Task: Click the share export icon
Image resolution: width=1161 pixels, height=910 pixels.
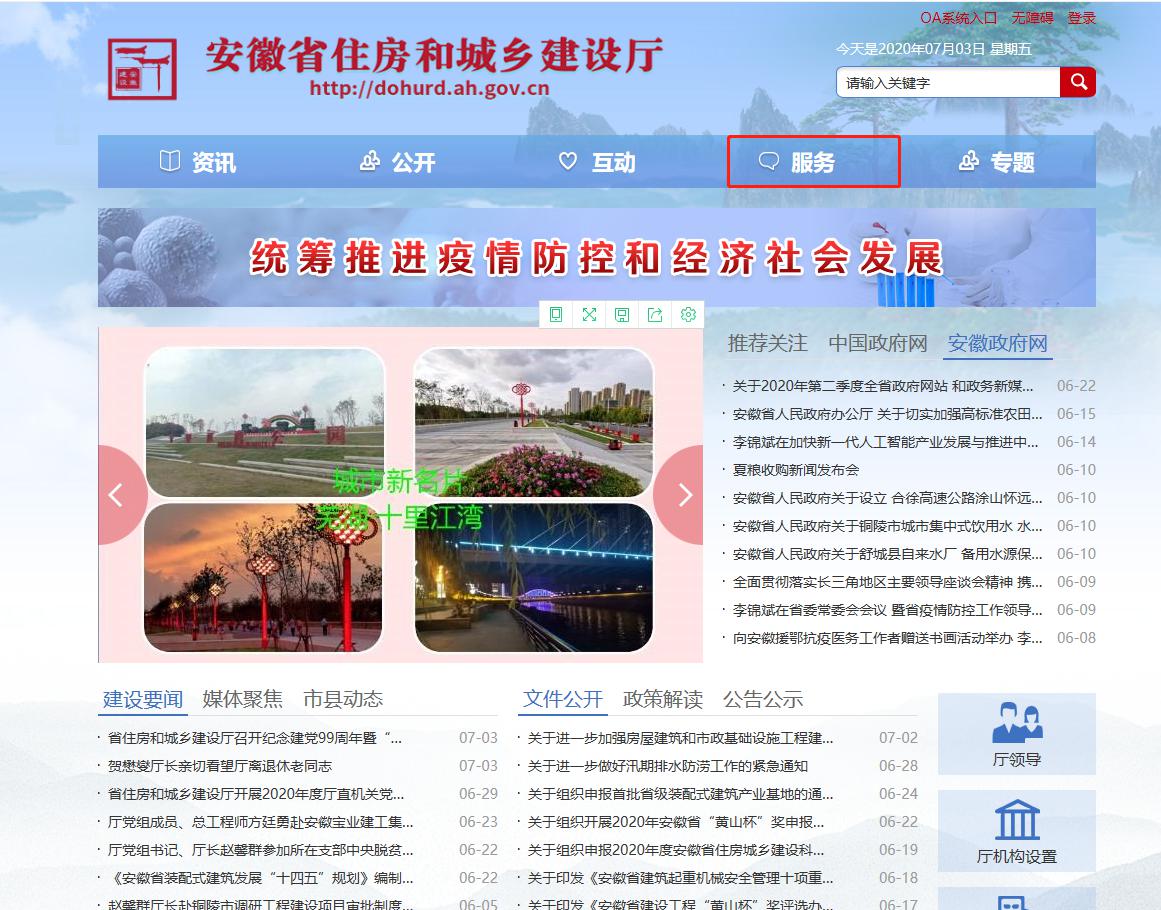Action: pos(655,315)
